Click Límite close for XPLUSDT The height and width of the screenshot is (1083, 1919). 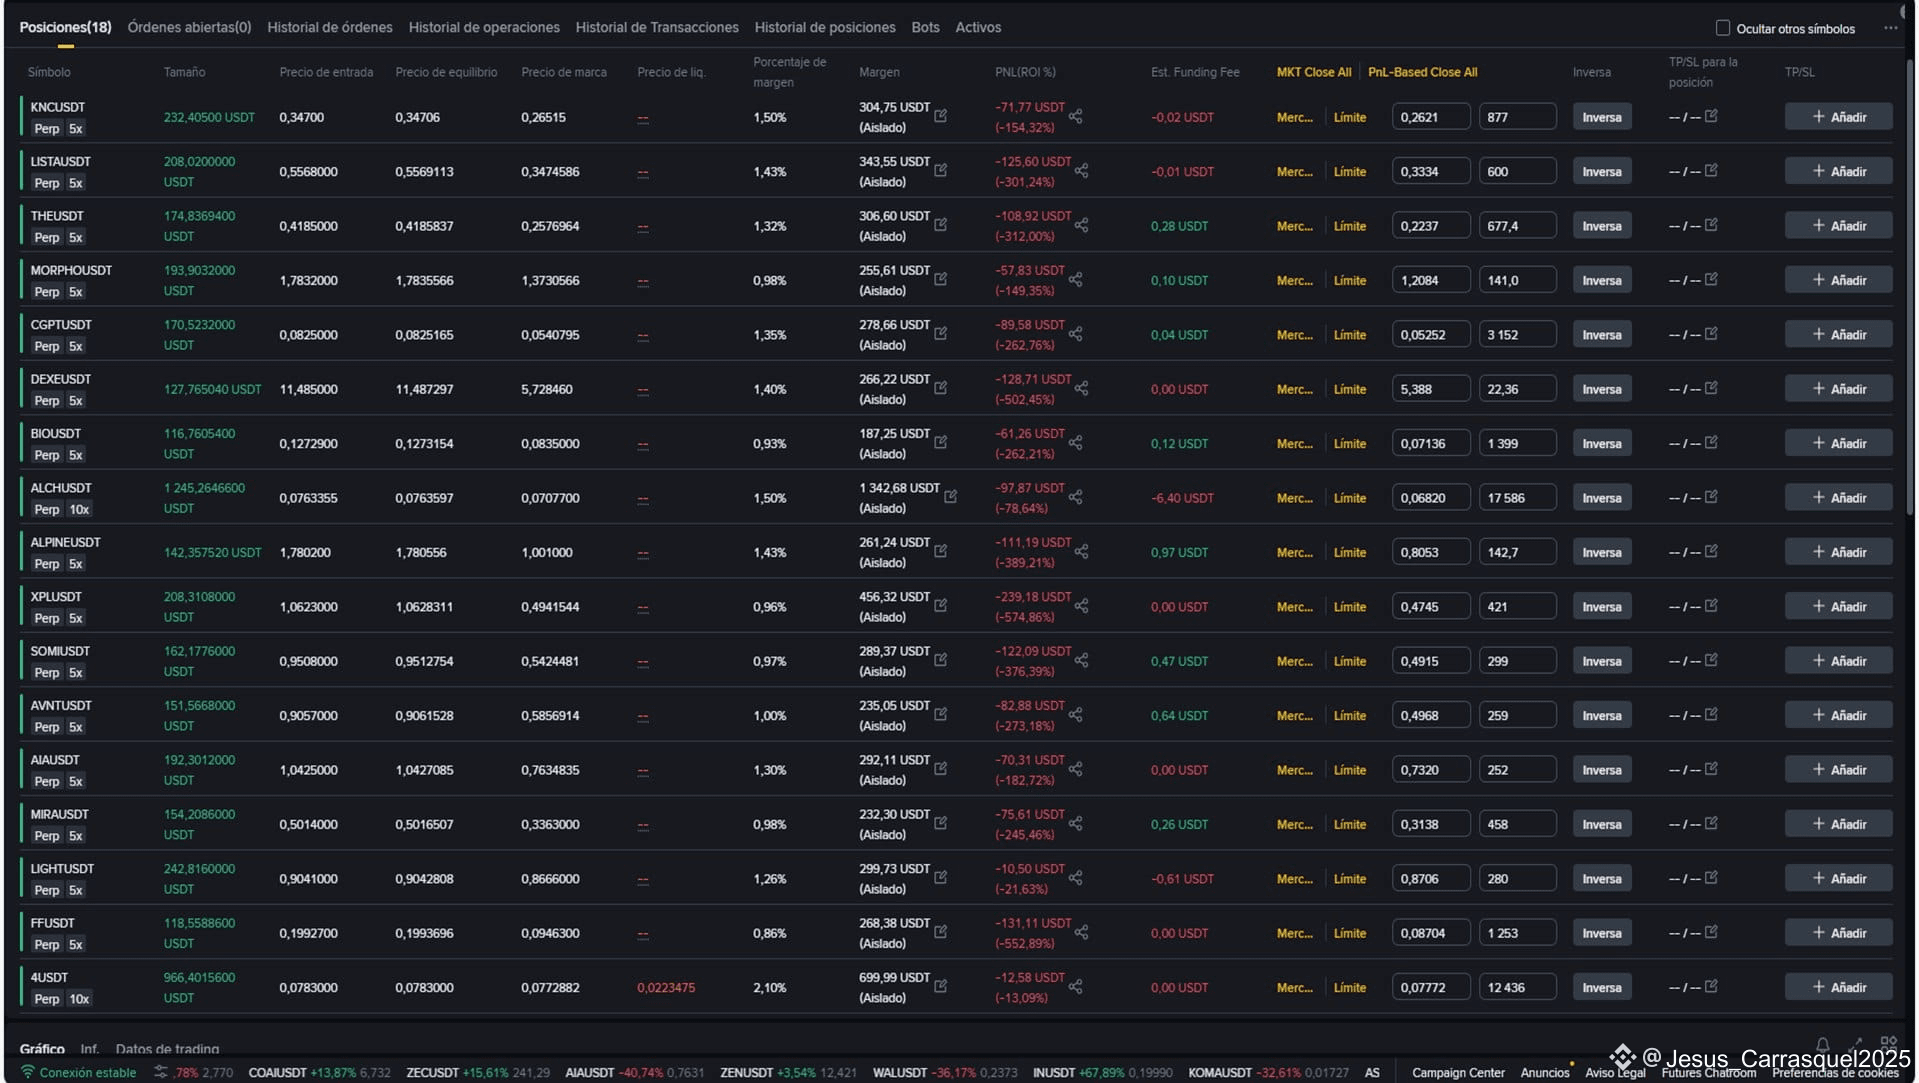tap(1349, 607)
